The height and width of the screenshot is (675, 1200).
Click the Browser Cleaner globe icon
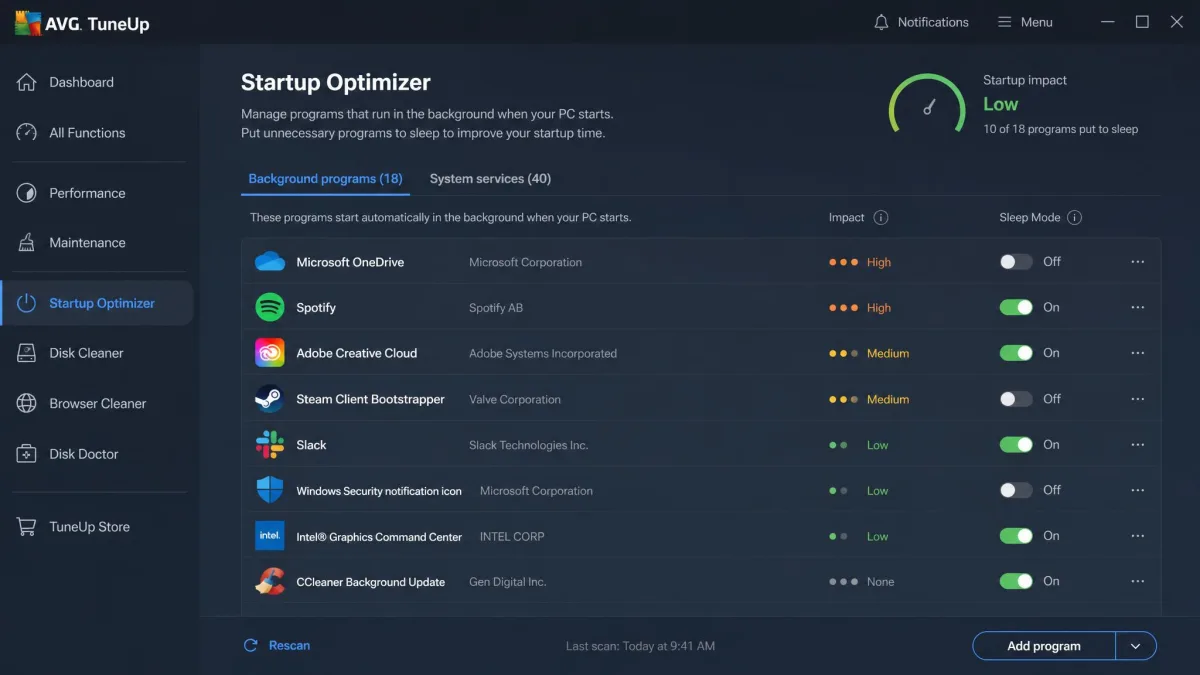[x=27, y=403]
